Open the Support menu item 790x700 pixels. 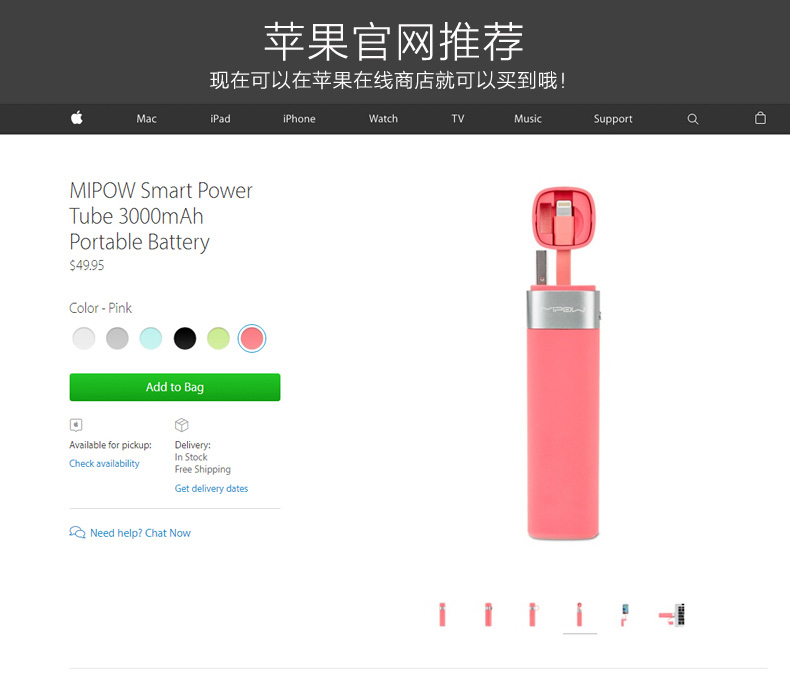pos(613,119)
